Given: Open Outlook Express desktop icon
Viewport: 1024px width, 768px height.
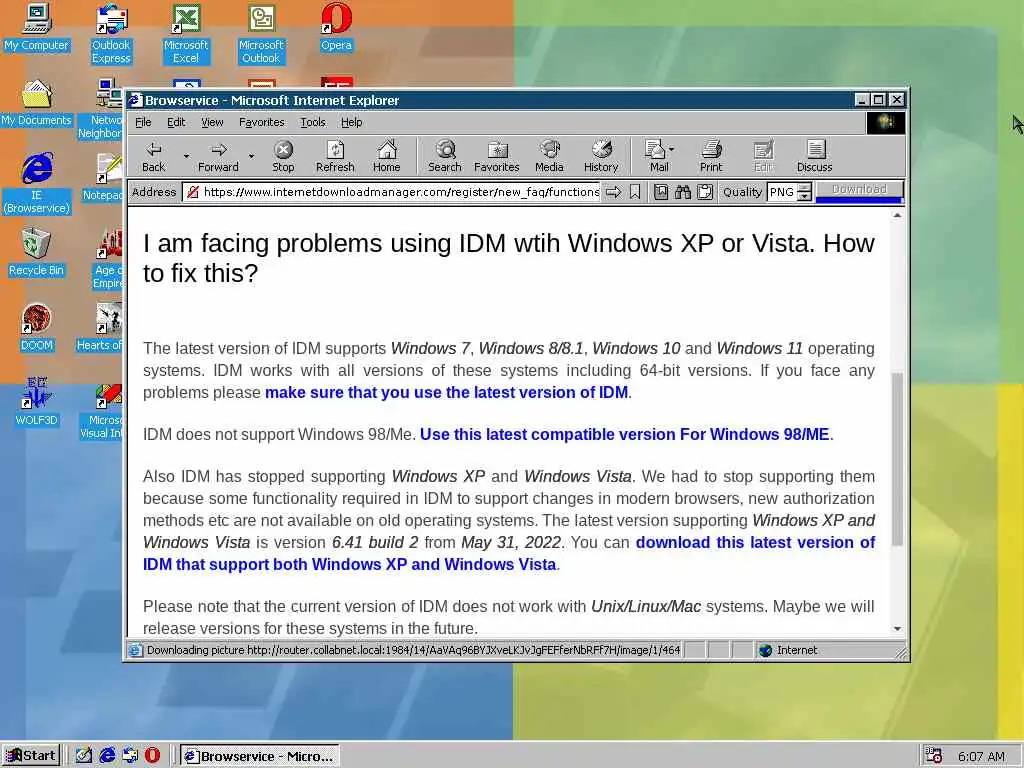Looking at the screenshot, I should pos(111,34).
